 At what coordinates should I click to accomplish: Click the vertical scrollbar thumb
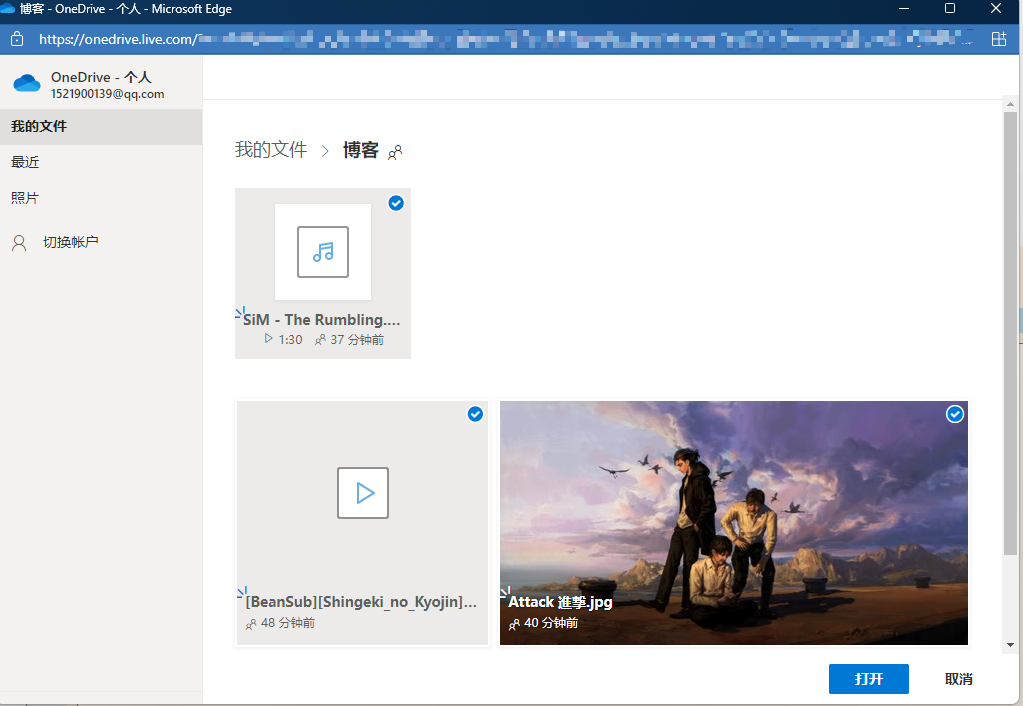tap(1010, 330)
